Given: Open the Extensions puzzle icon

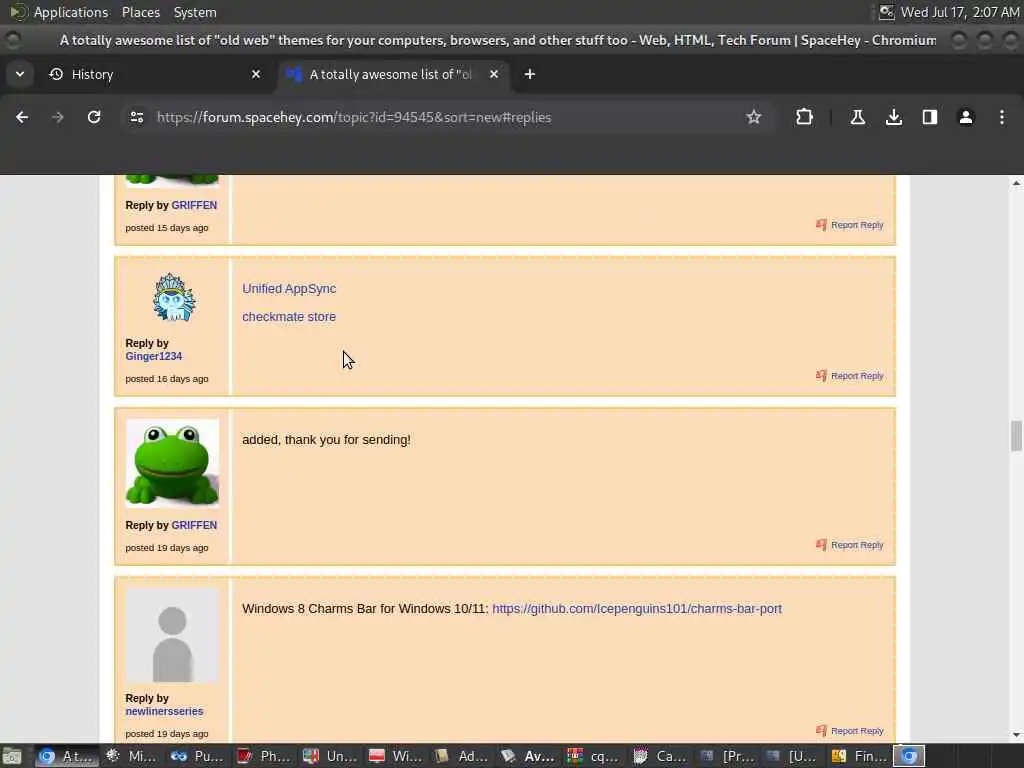Looking at the screenshot, I should tap(805, 118).
